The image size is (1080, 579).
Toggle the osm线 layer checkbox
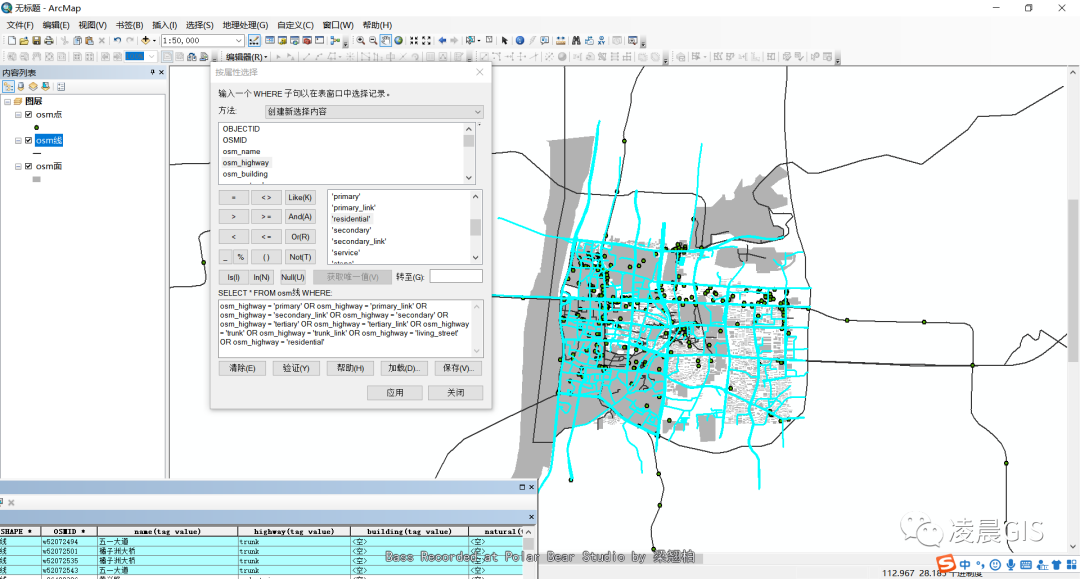29,141
